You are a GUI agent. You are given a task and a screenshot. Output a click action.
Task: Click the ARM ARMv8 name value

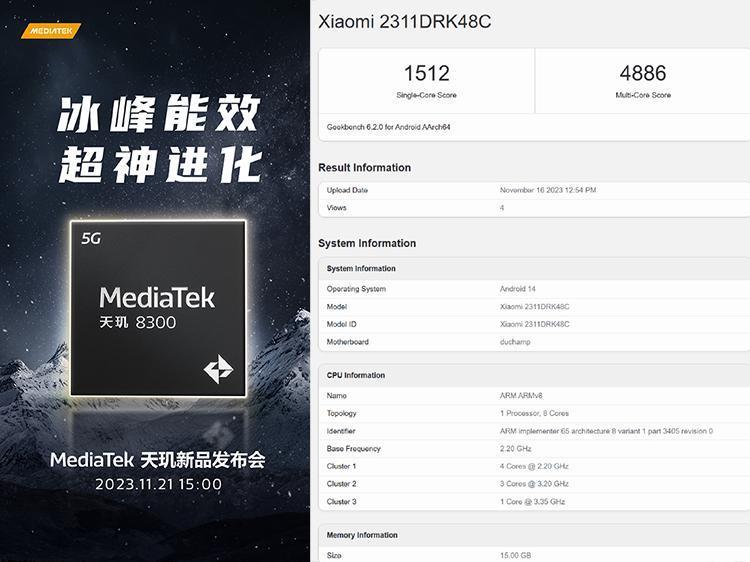pyautogui.click(x=521, y=396)
